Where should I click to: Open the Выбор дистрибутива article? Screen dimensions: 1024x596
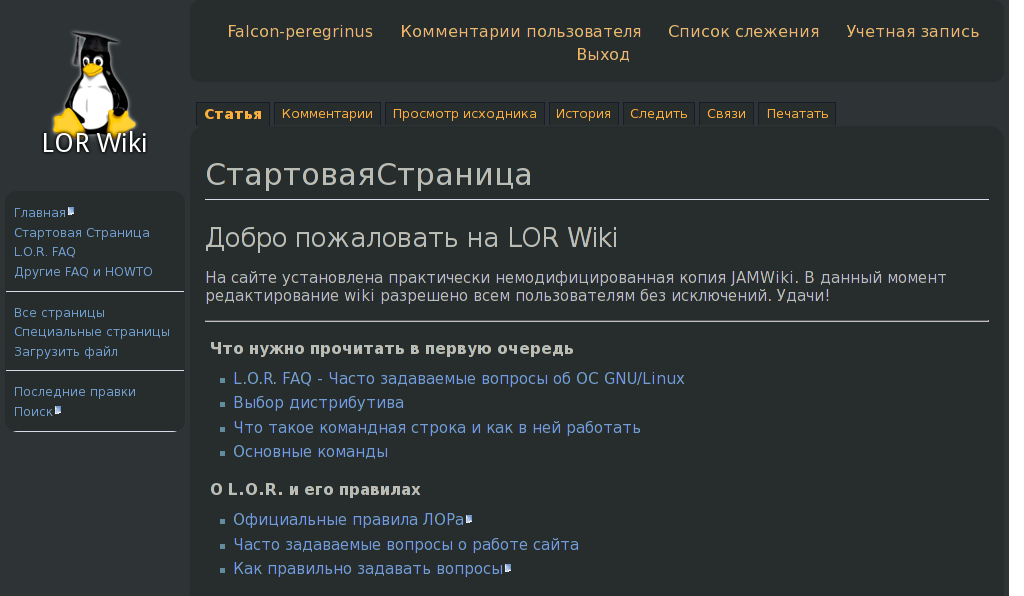point(317,402)
